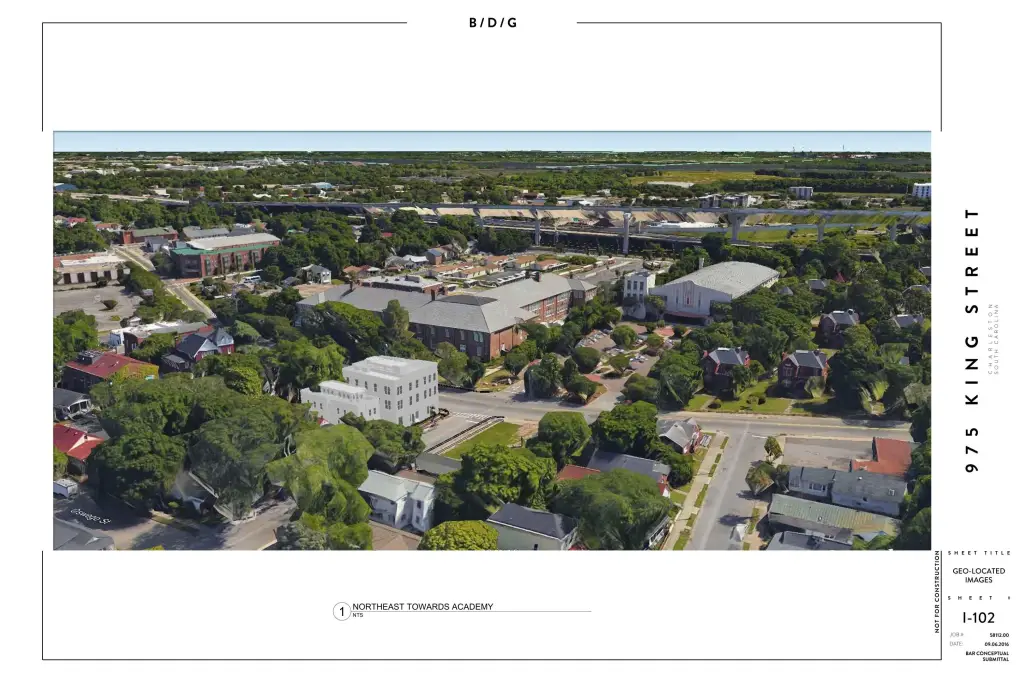Click the NORTHEAST TOWARDS ACADEMY caption

pos(422,607)
